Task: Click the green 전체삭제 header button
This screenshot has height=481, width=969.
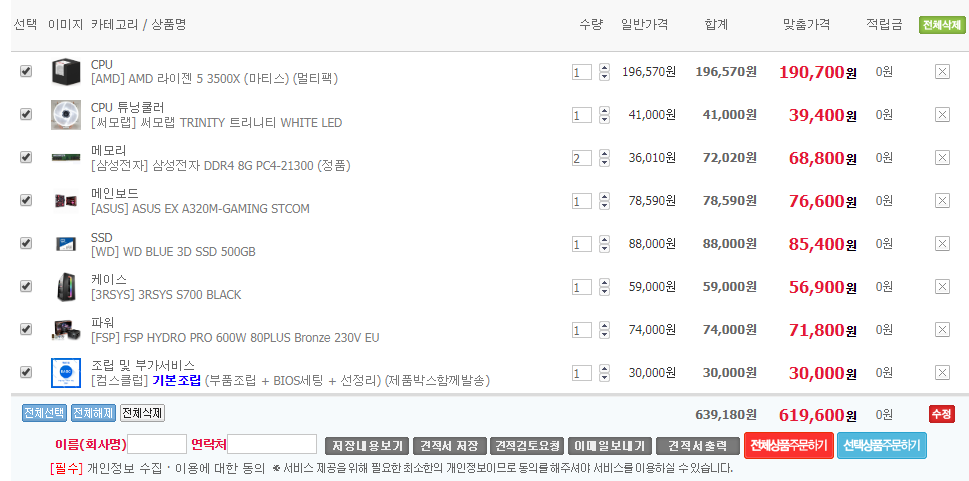Action: 941,25
